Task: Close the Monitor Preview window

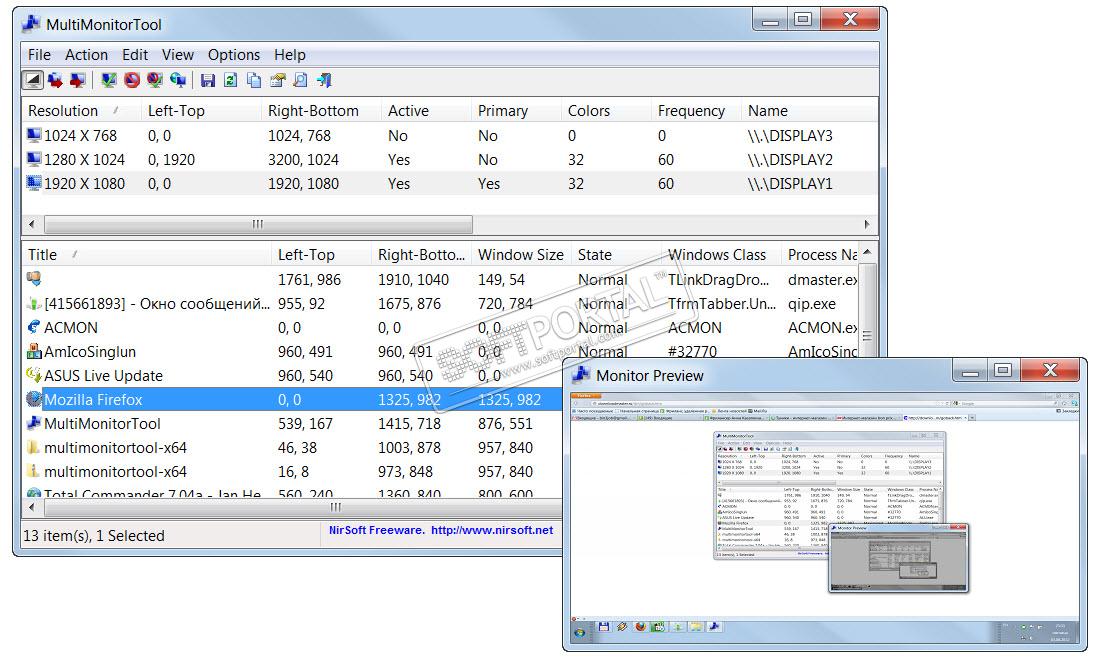Action: [x=1050, y=370]
